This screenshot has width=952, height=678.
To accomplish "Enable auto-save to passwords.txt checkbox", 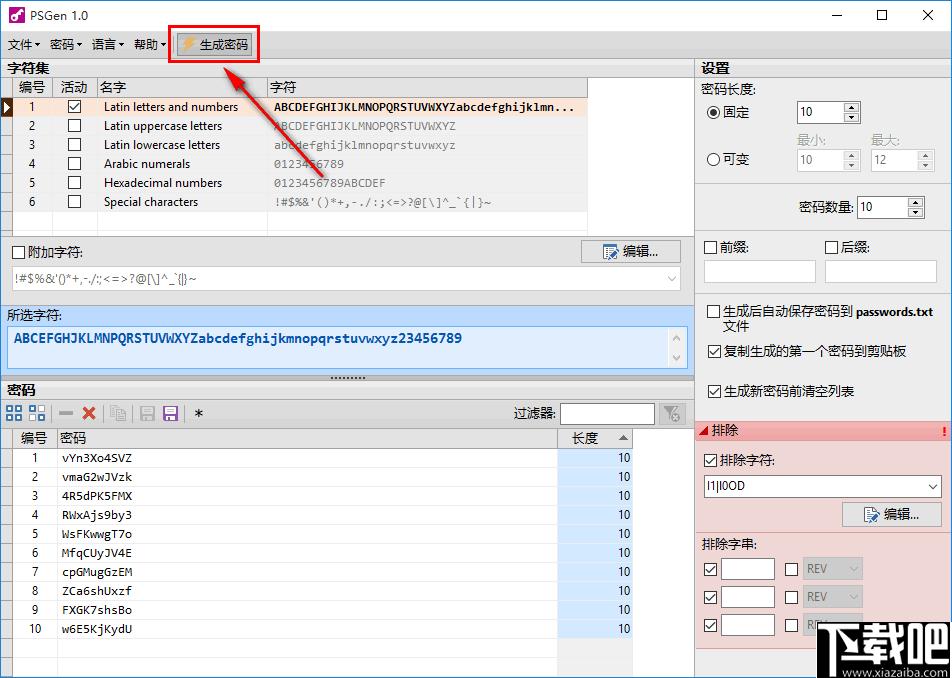I will tap(714, 312).
